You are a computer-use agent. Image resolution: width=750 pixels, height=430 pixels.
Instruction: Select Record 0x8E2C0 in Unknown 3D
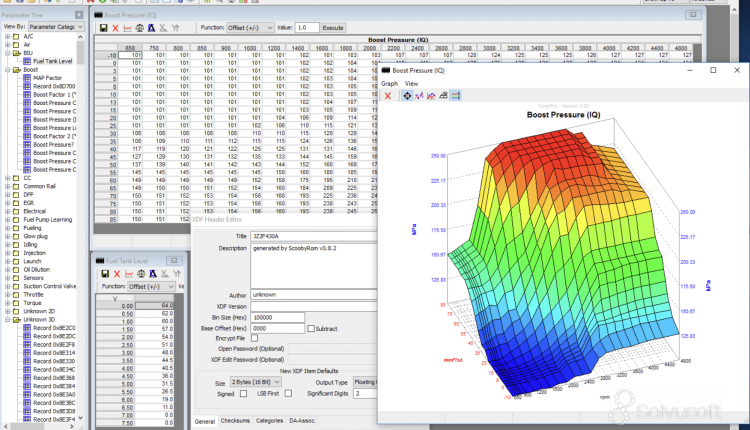(54, 328)
